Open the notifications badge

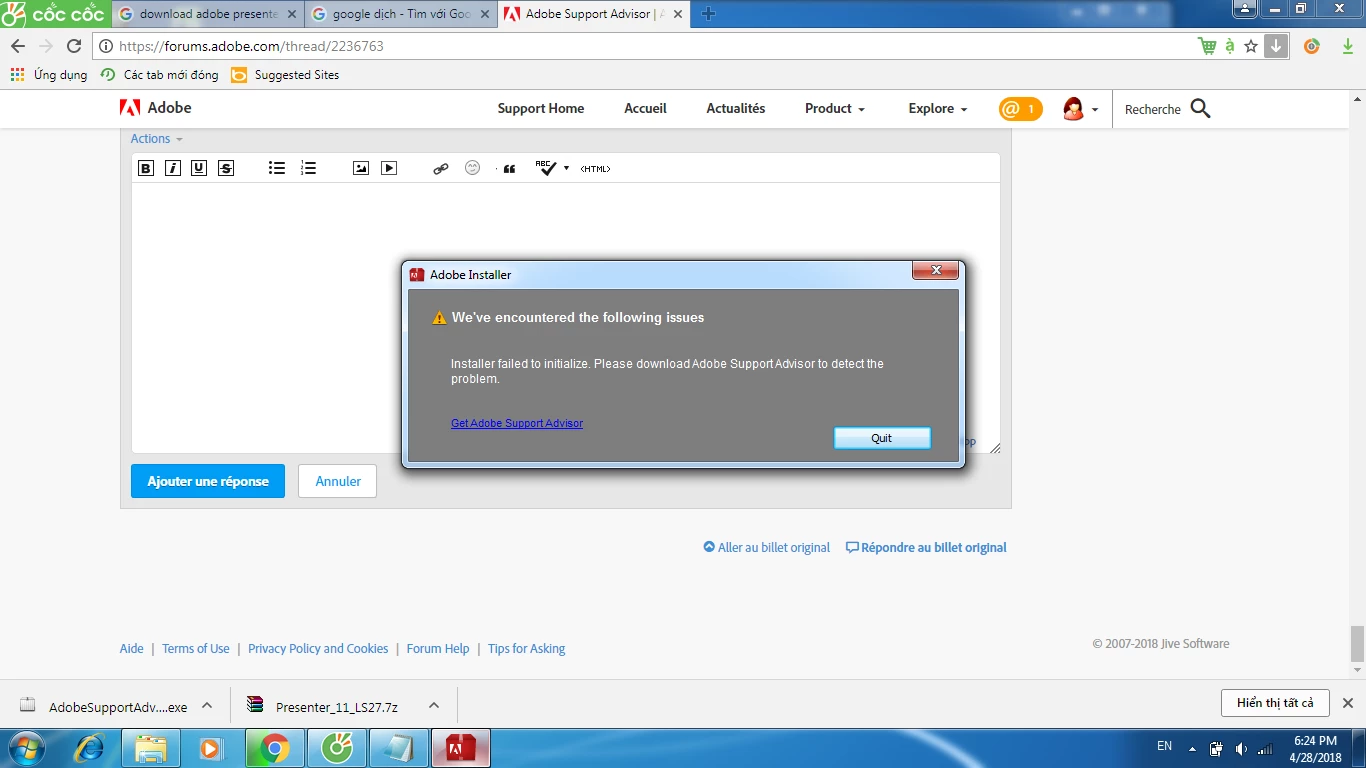point(1020,109)
